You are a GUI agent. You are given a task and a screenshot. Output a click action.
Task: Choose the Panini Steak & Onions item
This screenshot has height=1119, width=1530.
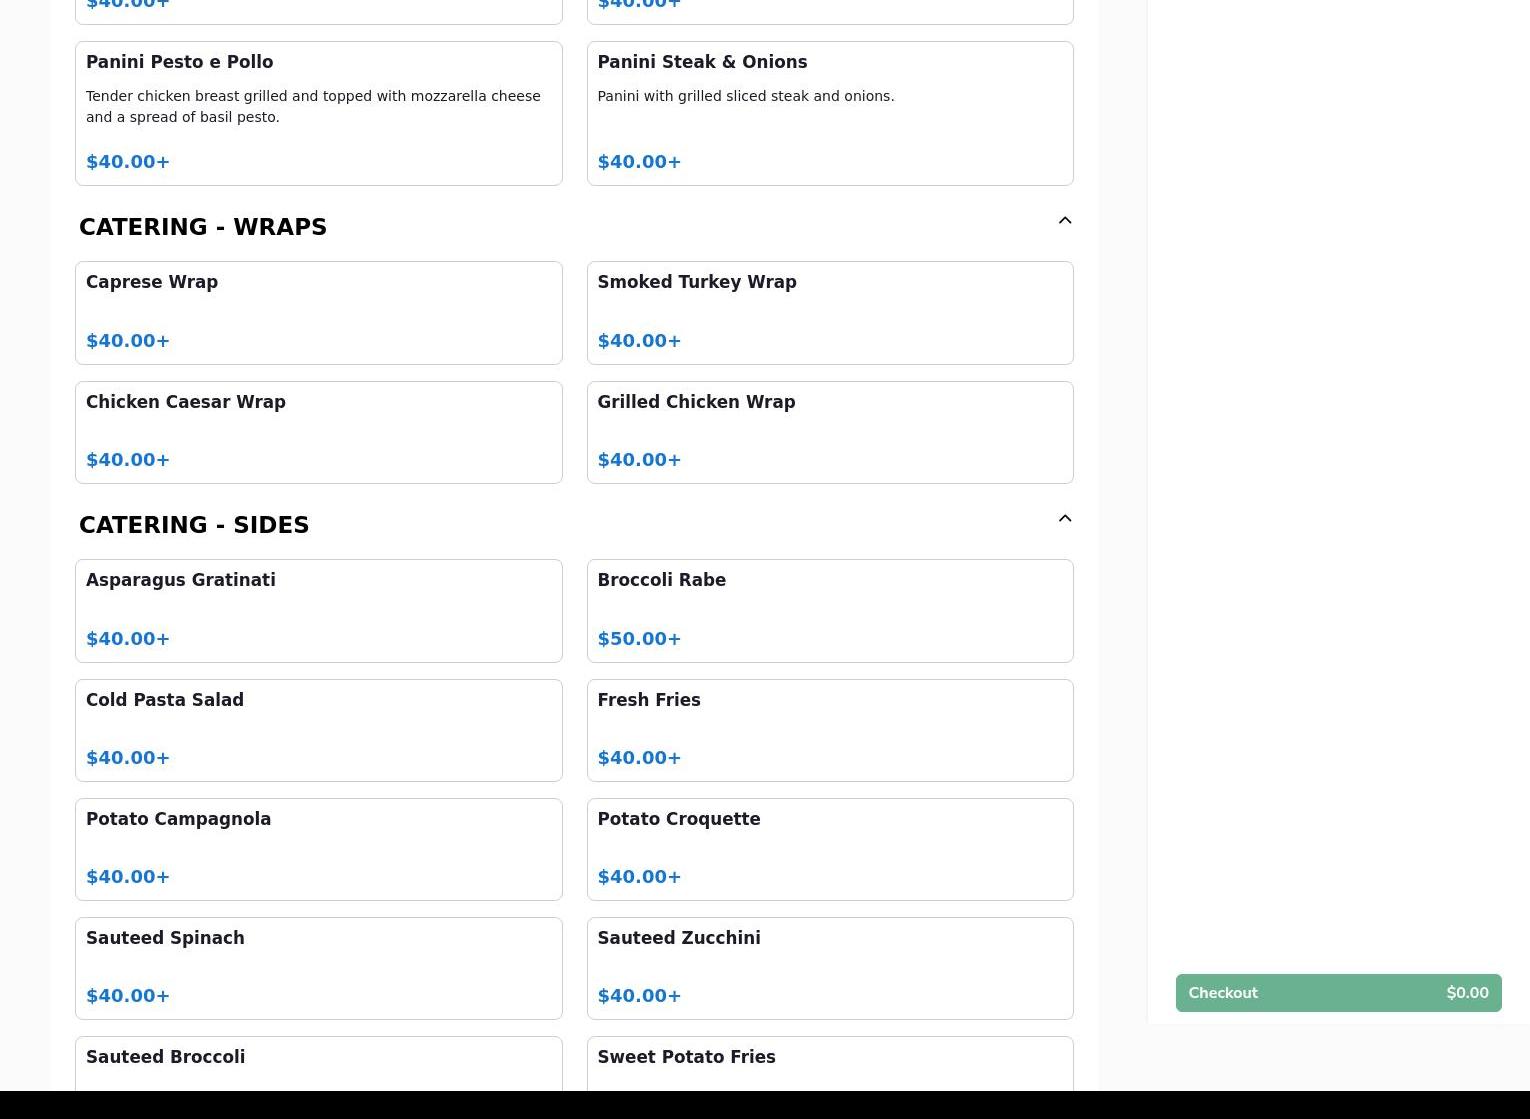point(830,113)
